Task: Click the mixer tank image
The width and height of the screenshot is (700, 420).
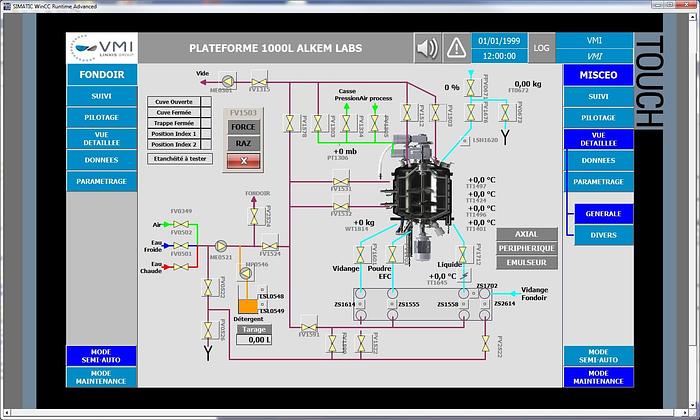Action: coord(417,185)
